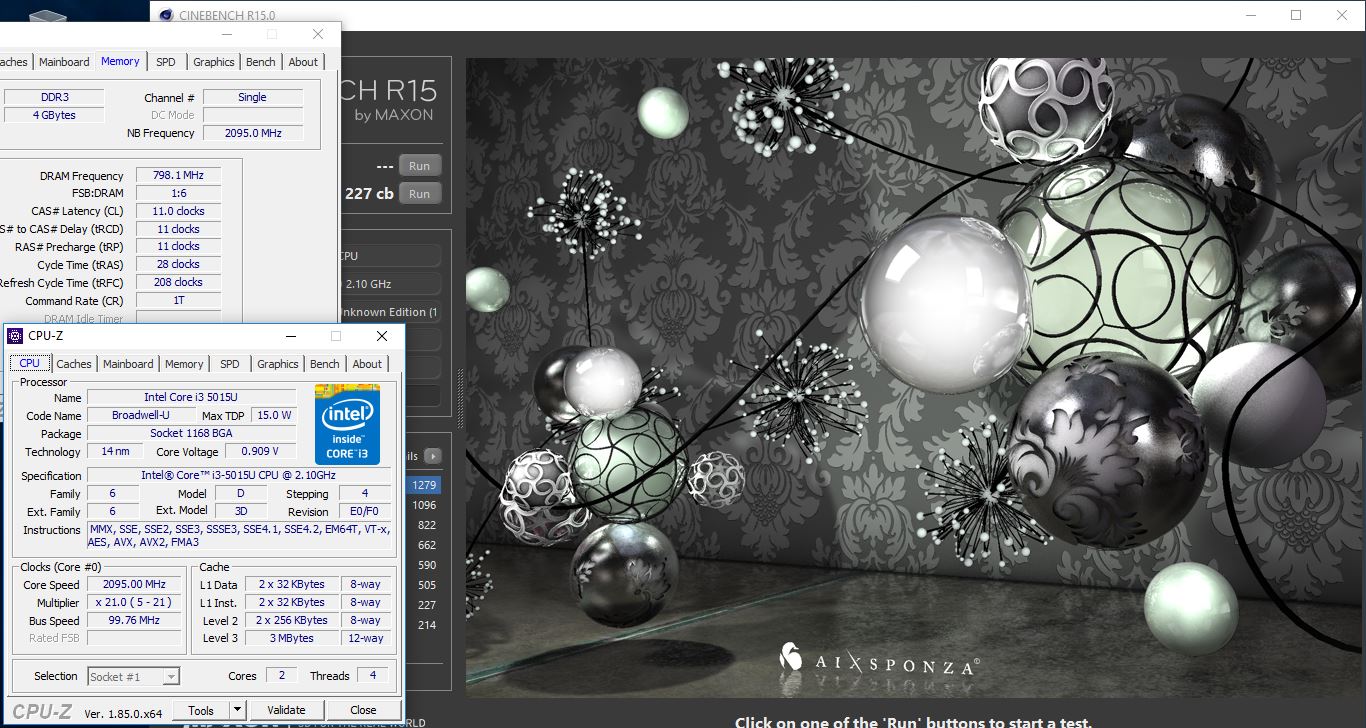Open the SPD tab in front CPU-Z window

230,364
